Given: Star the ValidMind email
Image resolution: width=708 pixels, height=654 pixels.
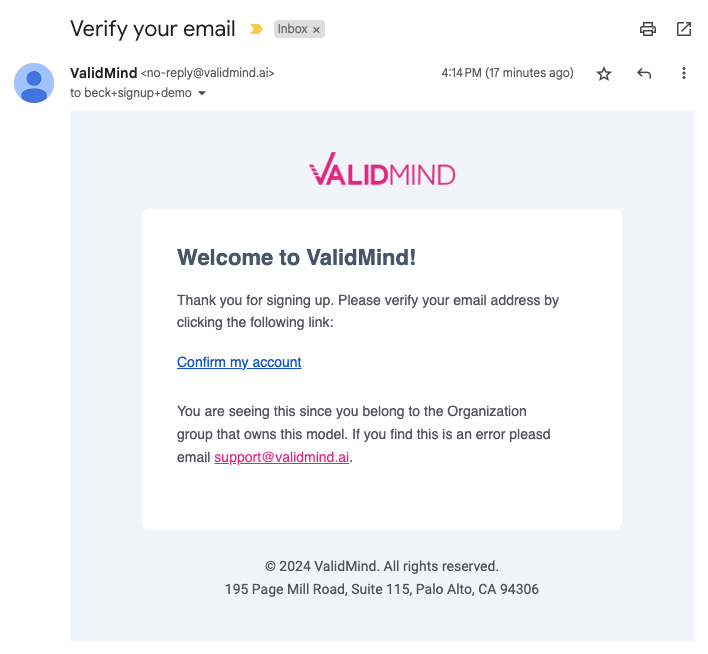Looking at the screenshot, I should 604,74.
